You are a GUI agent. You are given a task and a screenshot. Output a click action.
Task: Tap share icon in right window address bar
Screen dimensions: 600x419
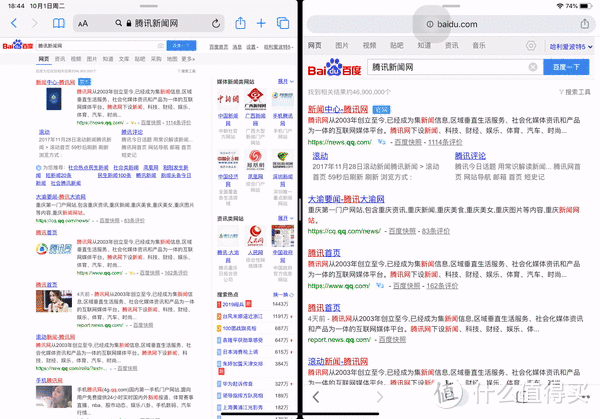[x=585, y=24]
